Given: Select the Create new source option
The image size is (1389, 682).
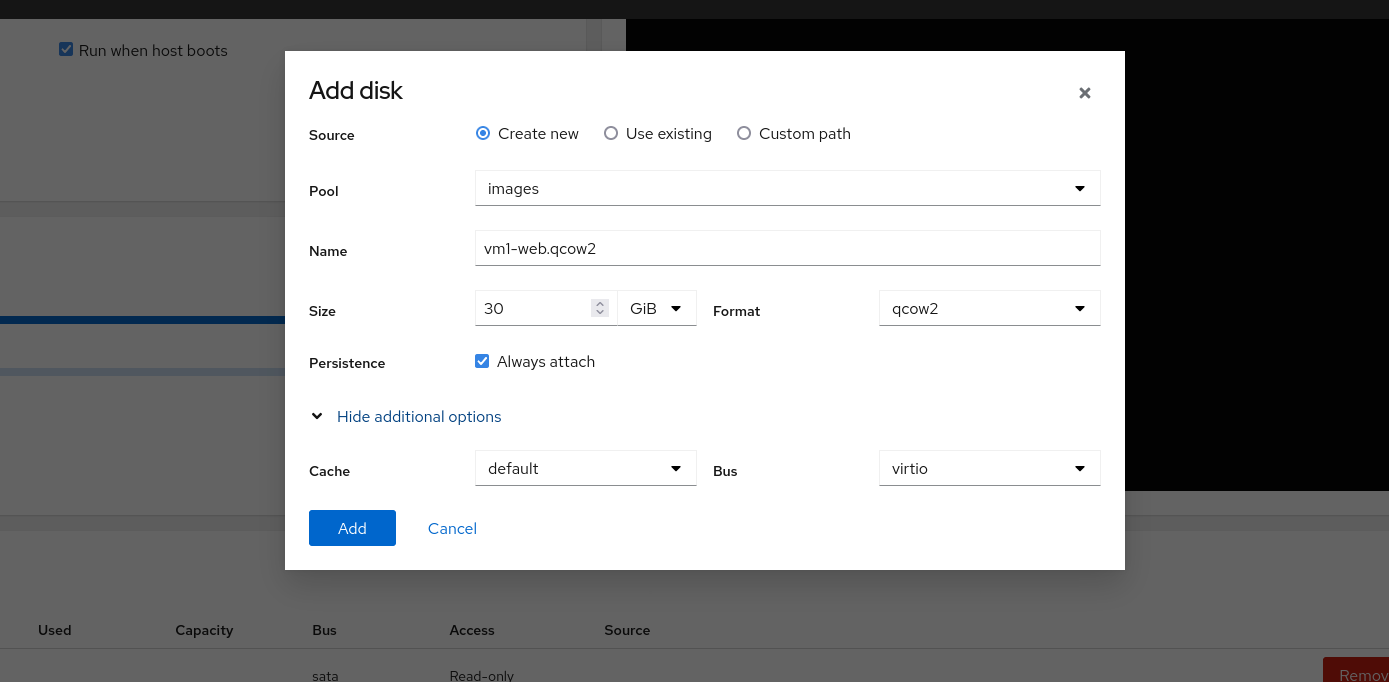Looking at the screenshot, I should pos(483,133).
